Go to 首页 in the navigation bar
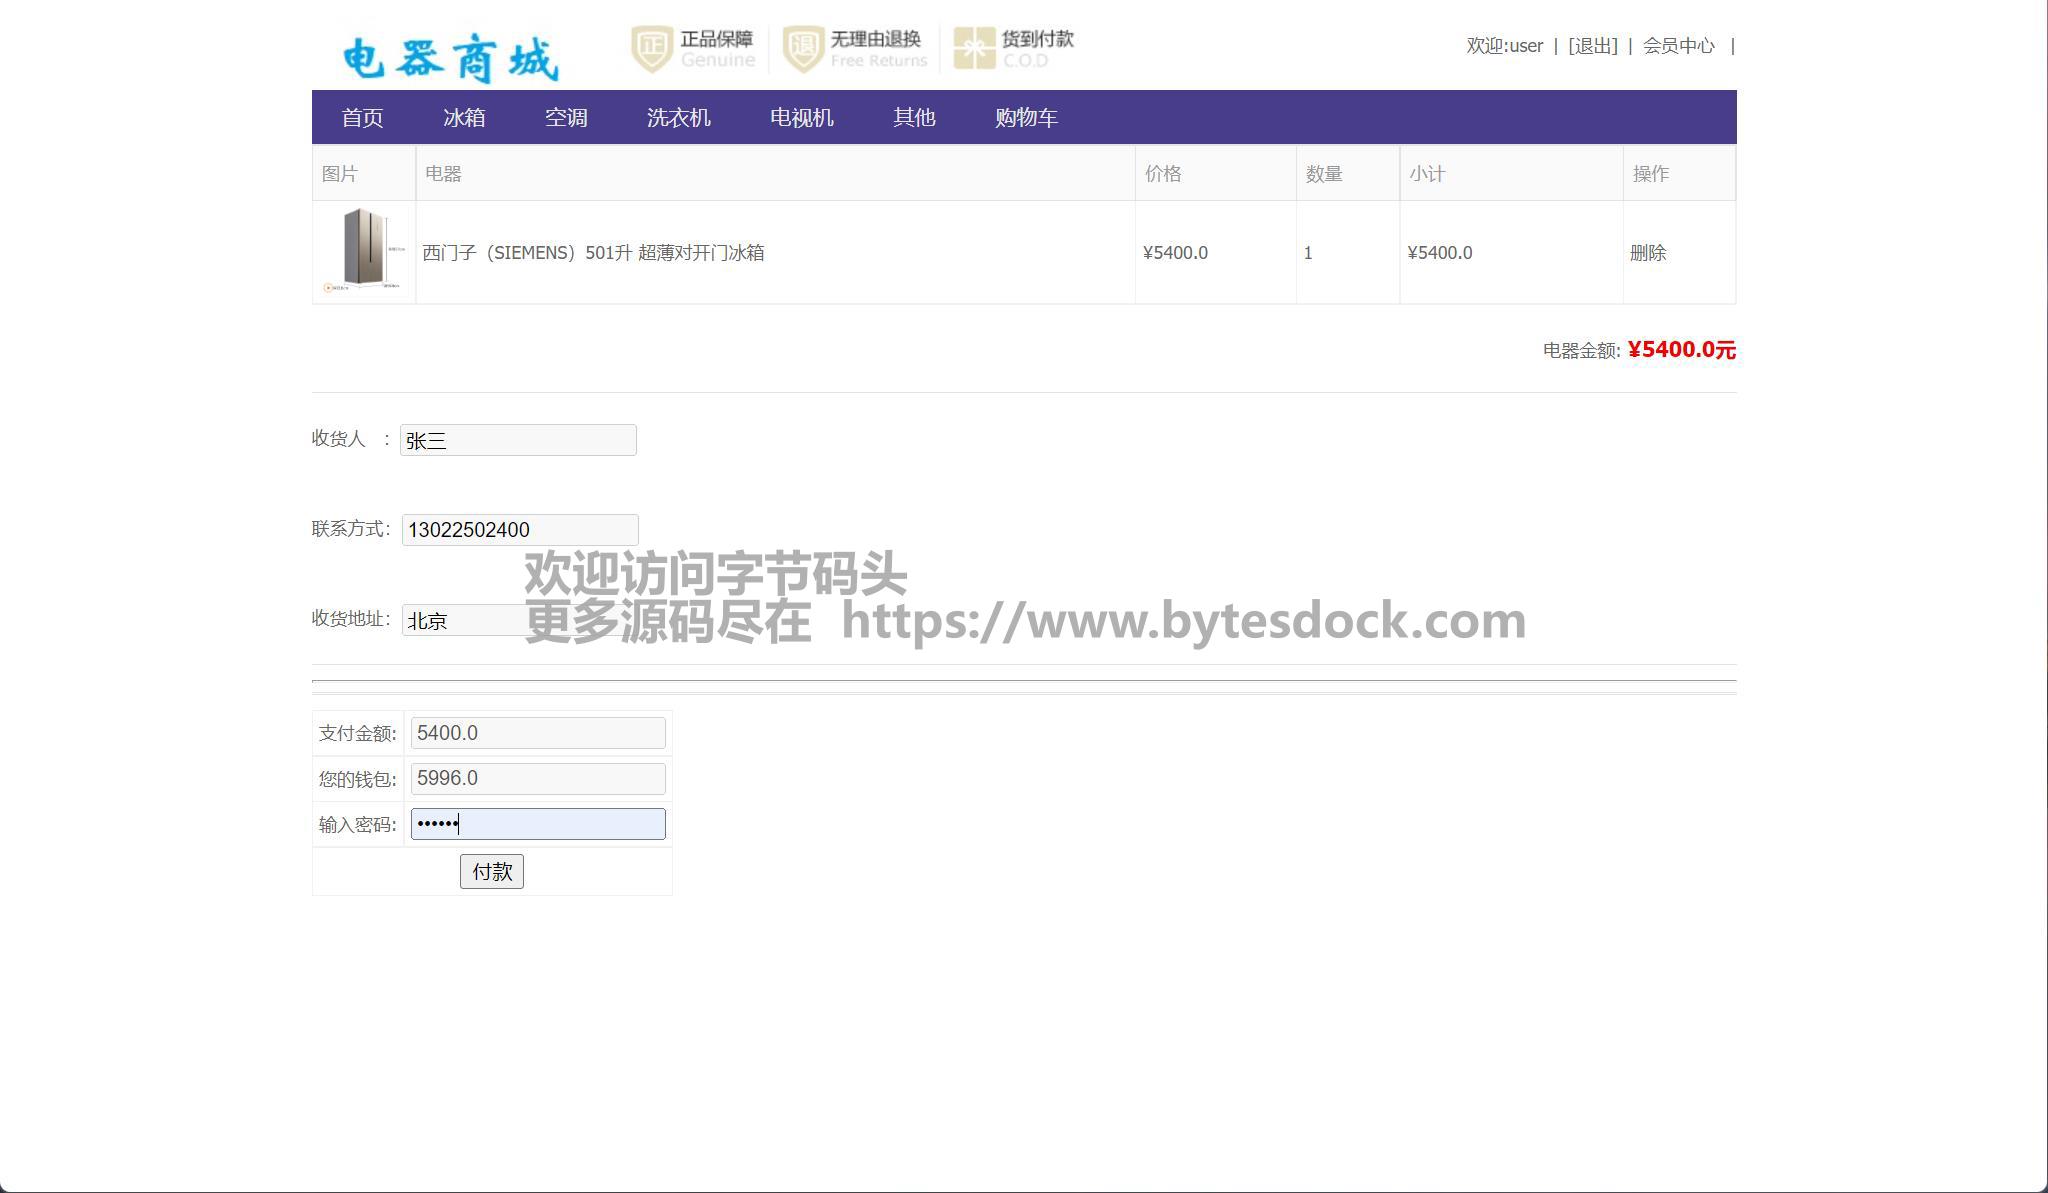 [362, 118]
